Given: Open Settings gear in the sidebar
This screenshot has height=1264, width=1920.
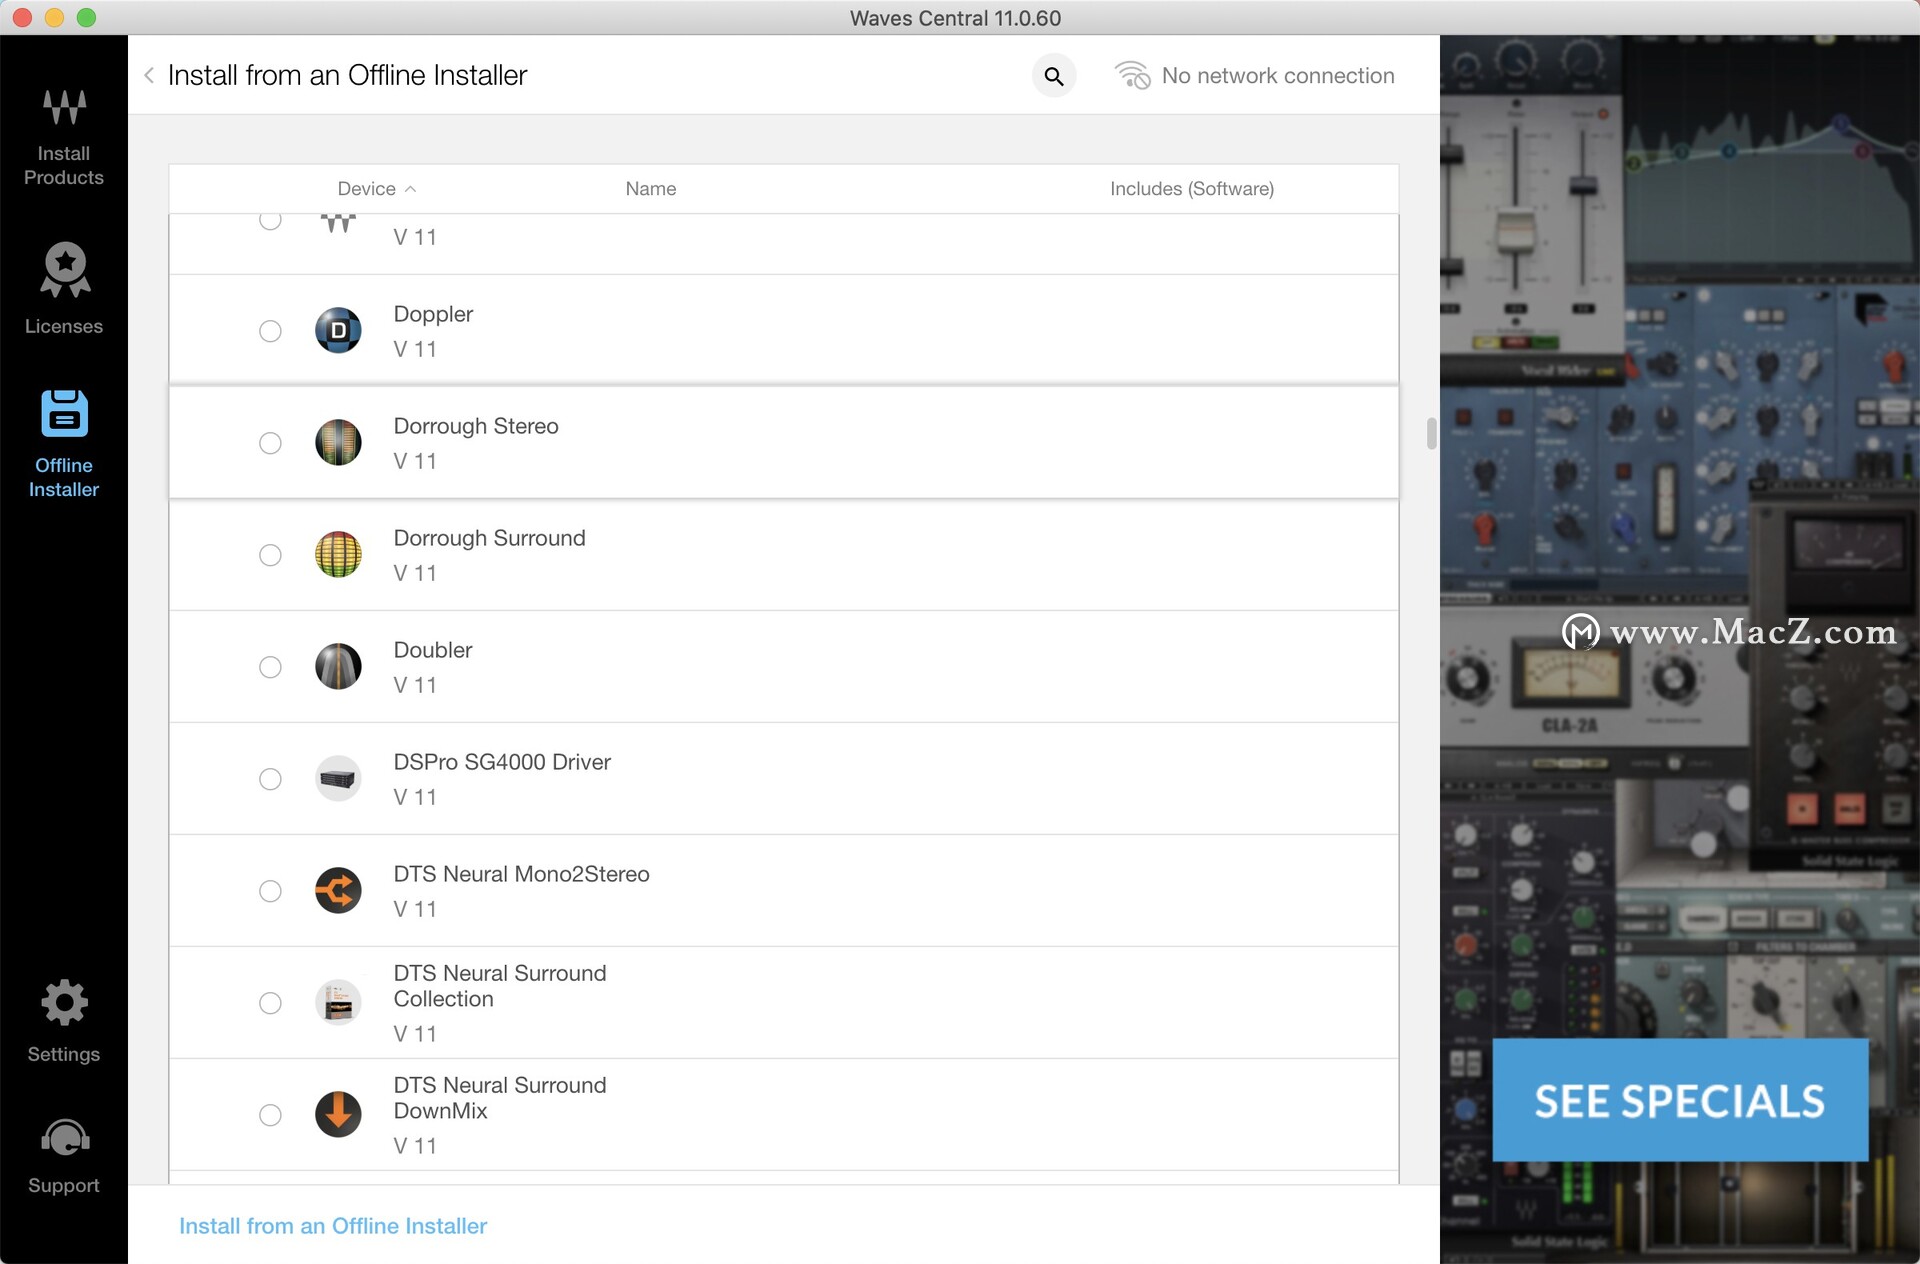Looking at the screenshot, I should click(64, 1021).
